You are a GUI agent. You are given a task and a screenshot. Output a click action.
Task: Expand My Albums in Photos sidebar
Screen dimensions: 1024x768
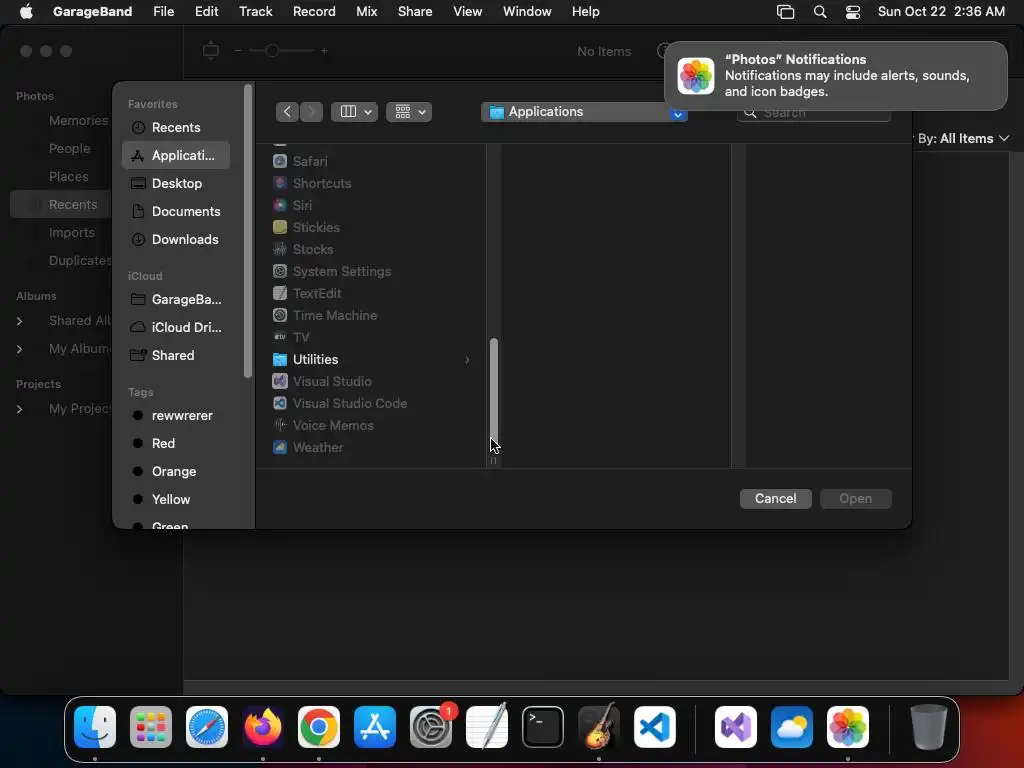(x=20, y=349)
